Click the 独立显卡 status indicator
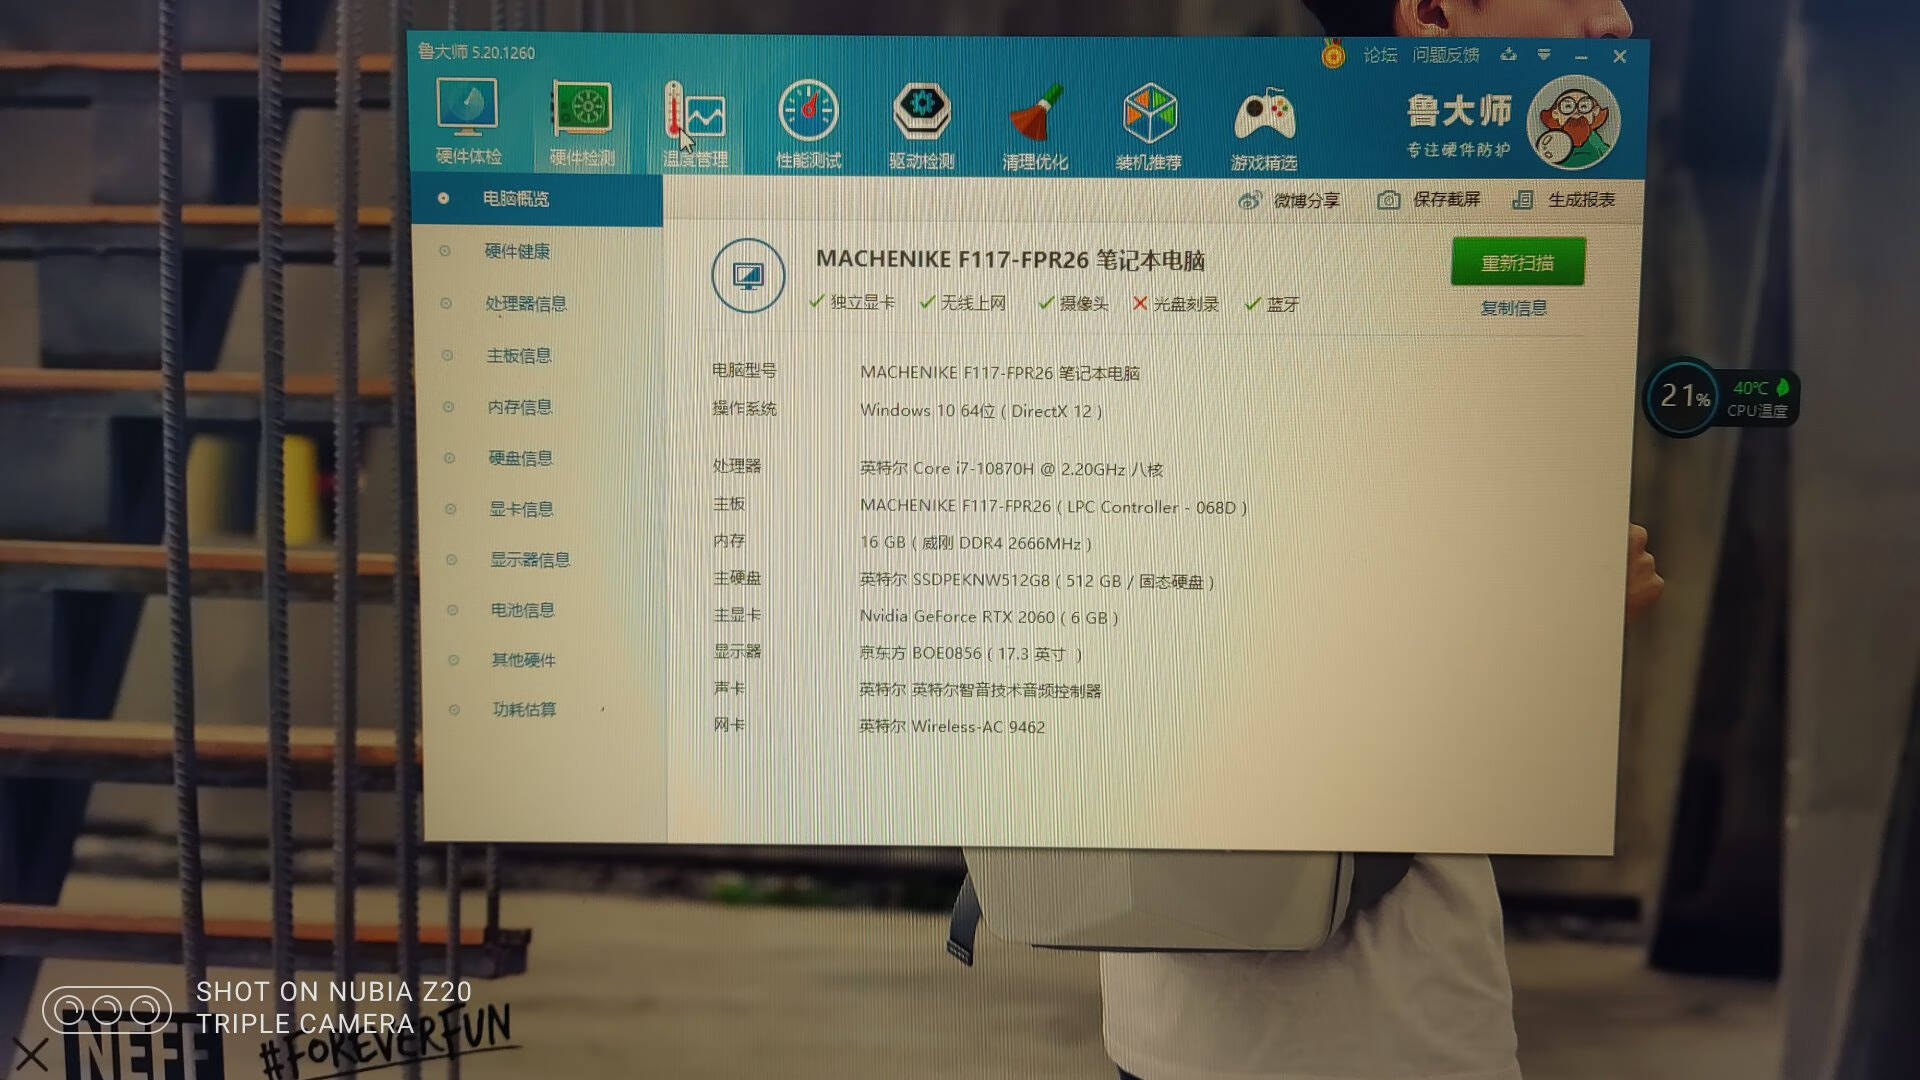Viewport: 1920px width, 1080px height. 852,303
